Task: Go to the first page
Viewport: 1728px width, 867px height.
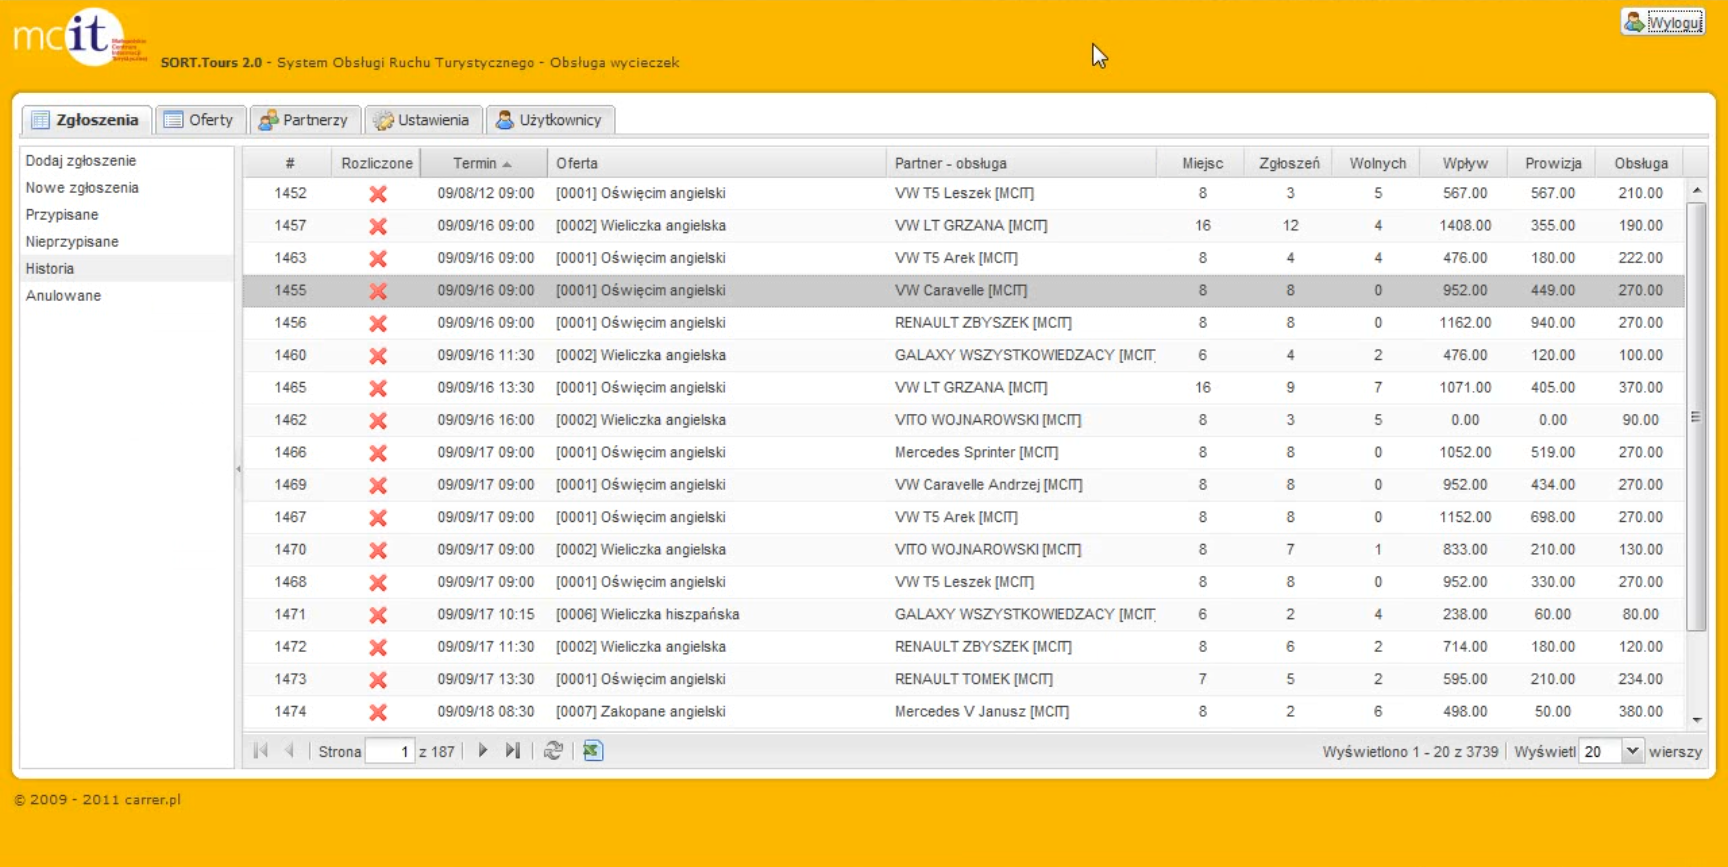Action: pyautogui.click(x=261, y=751)
